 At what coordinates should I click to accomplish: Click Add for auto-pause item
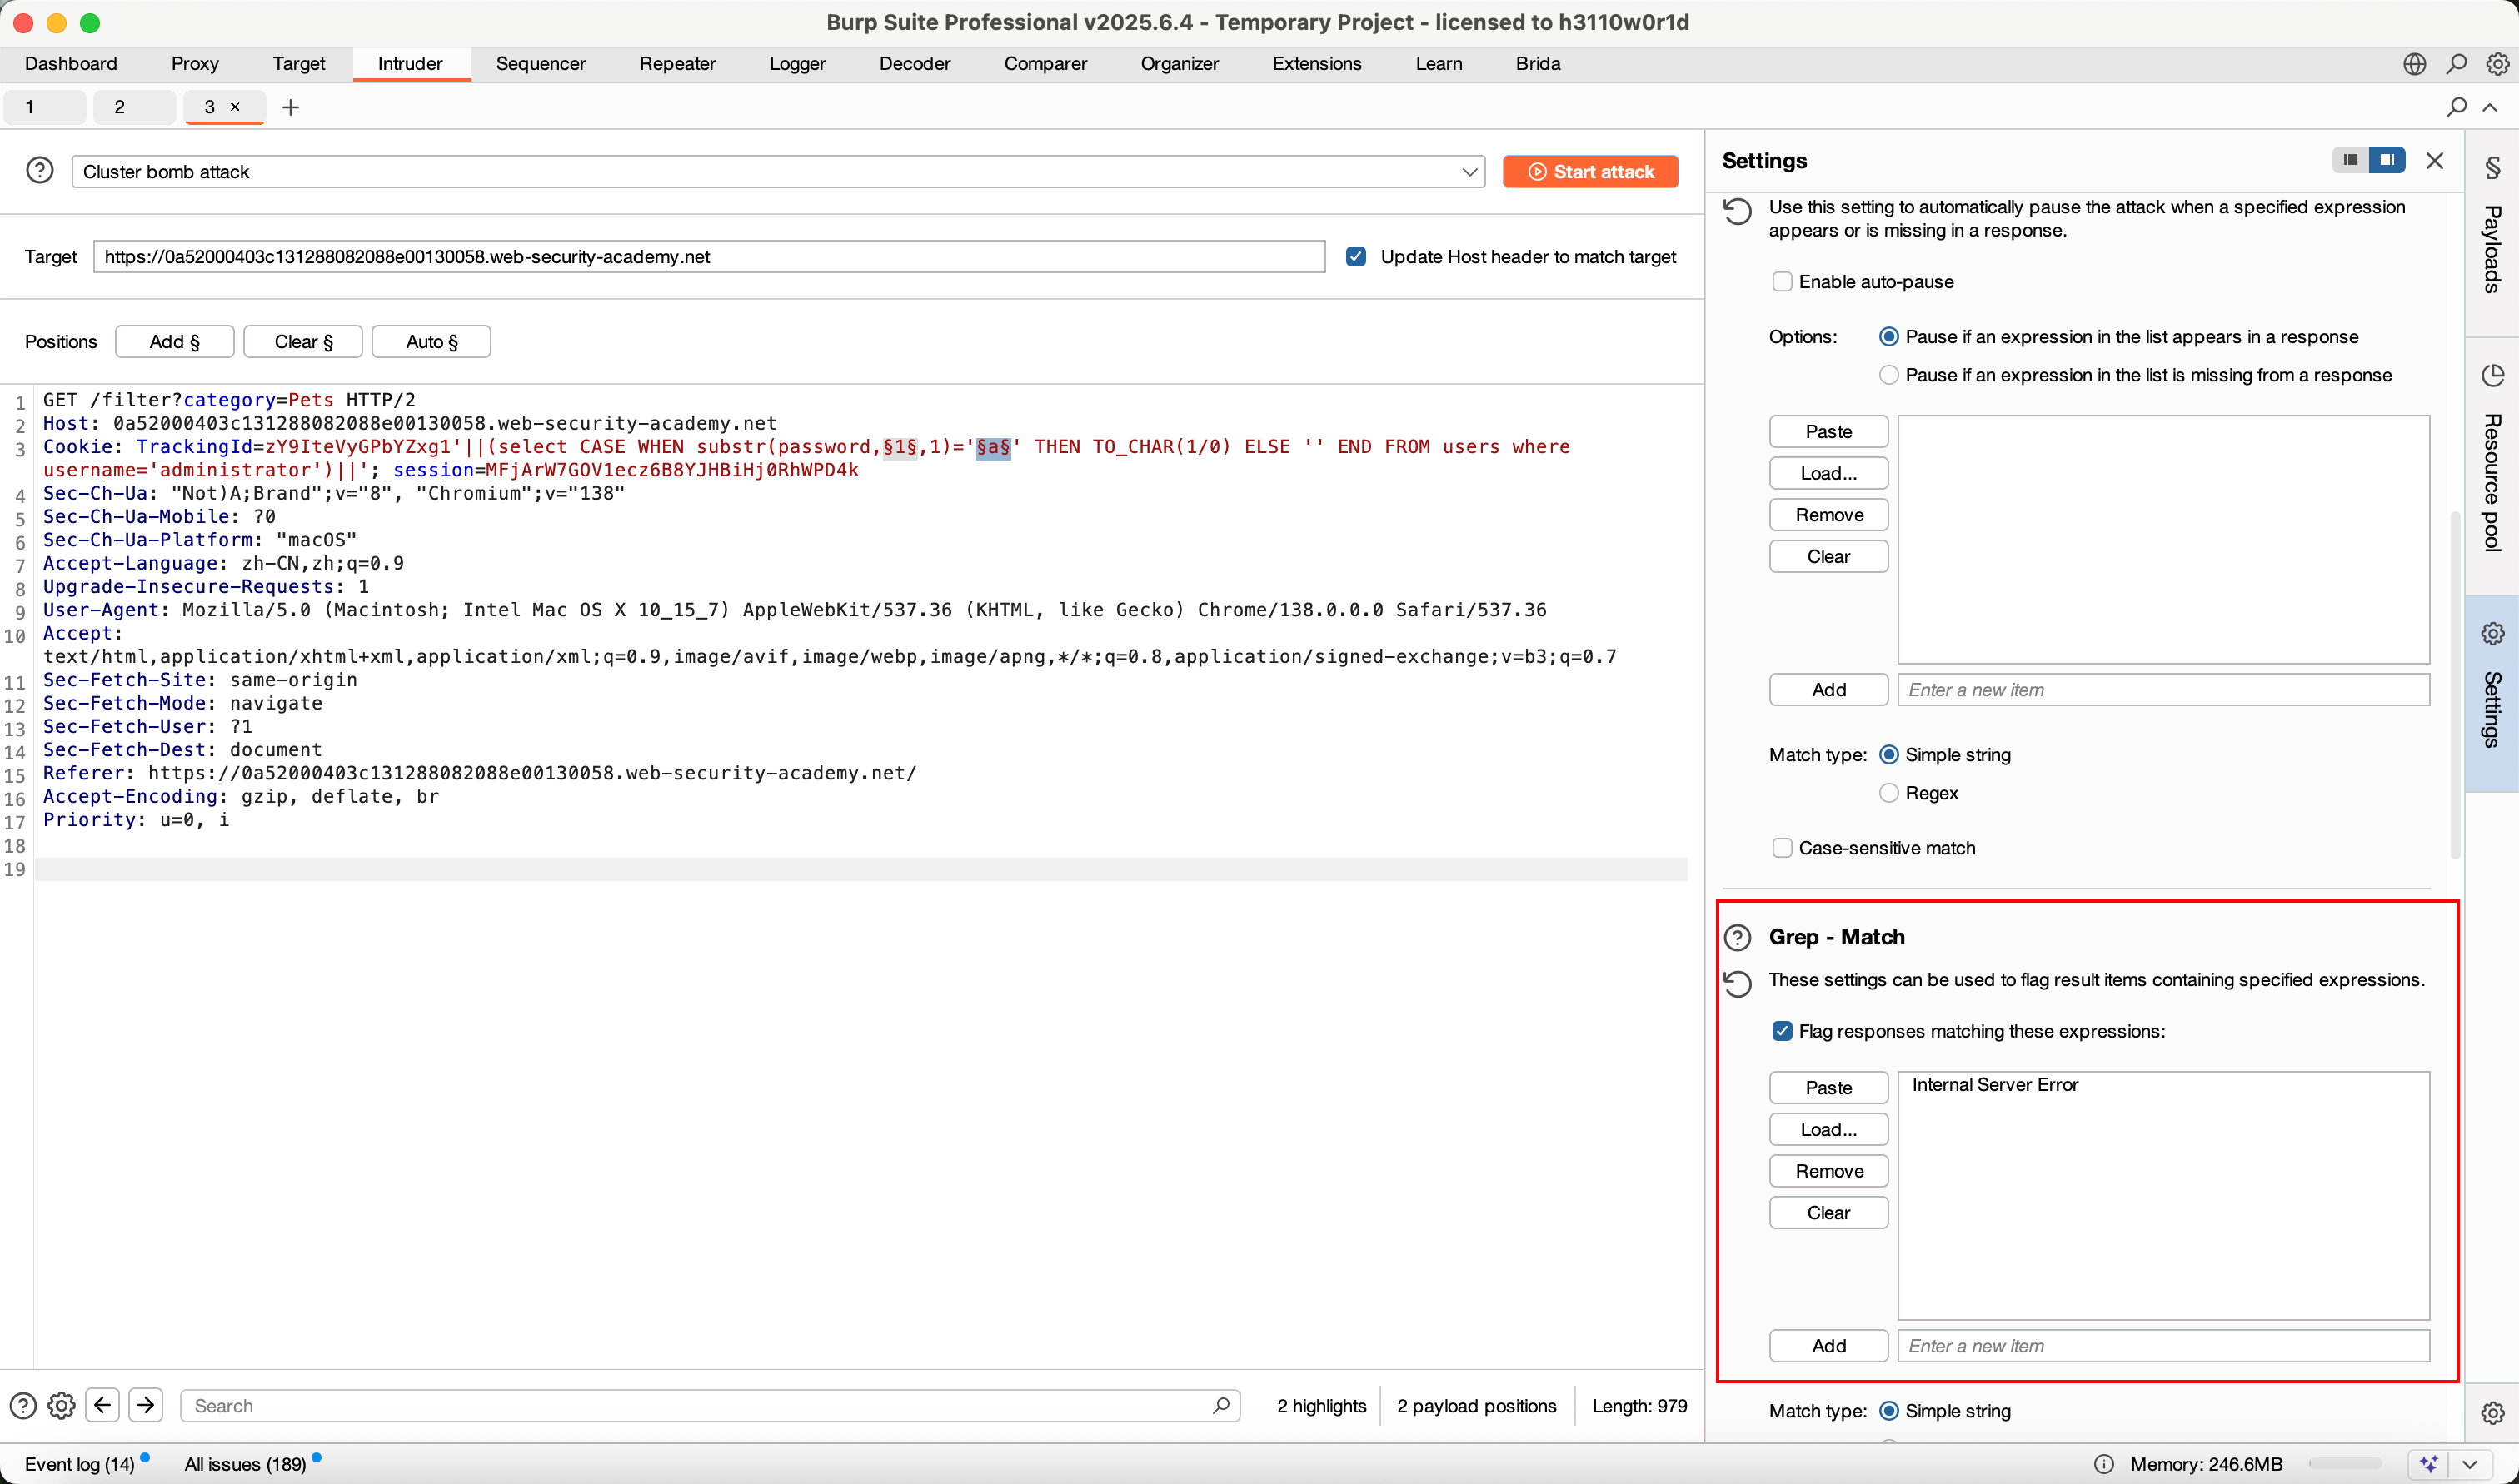pos(1828,690)
